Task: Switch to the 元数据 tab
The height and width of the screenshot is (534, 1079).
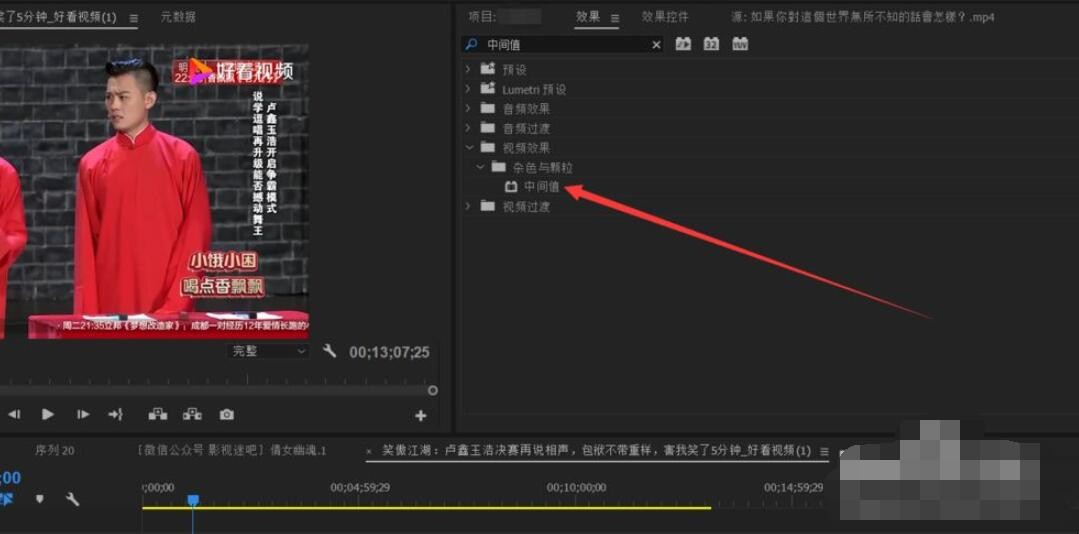Action: (178, 17)
